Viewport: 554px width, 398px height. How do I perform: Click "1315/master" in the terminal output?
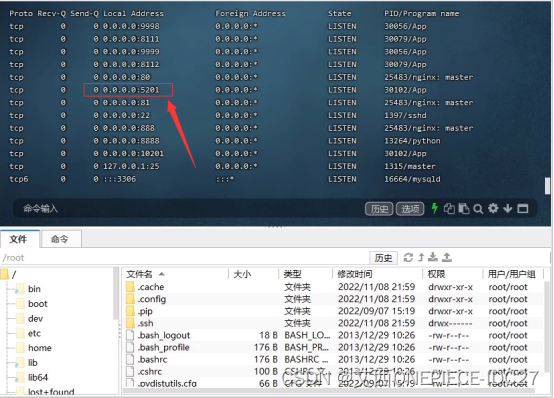pos(410,166)
